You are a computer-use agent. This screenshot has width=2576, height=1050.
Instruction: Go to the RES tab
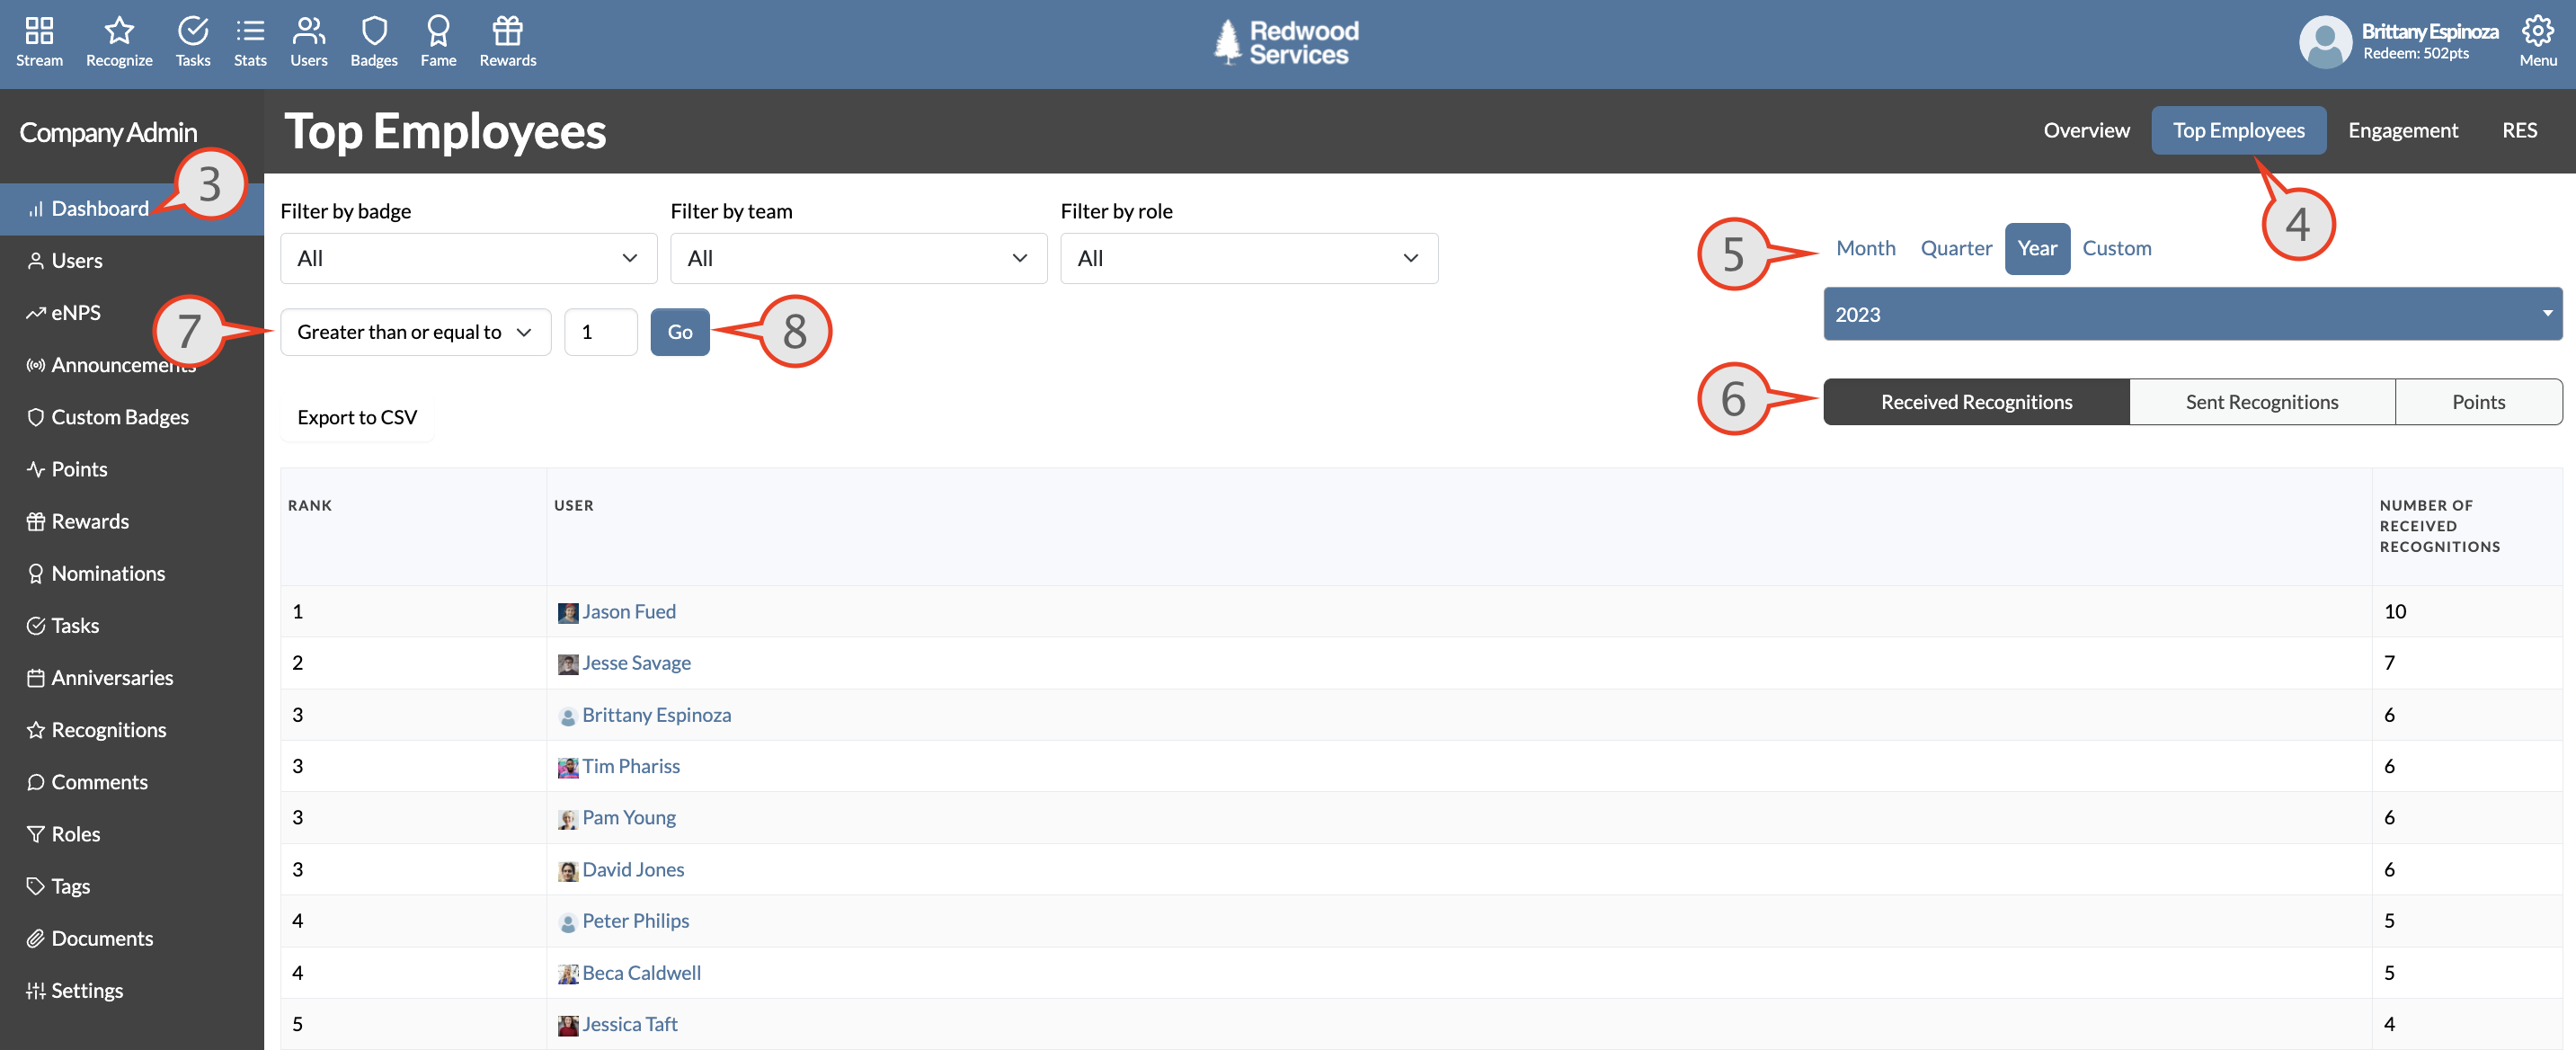(2519, 130)
